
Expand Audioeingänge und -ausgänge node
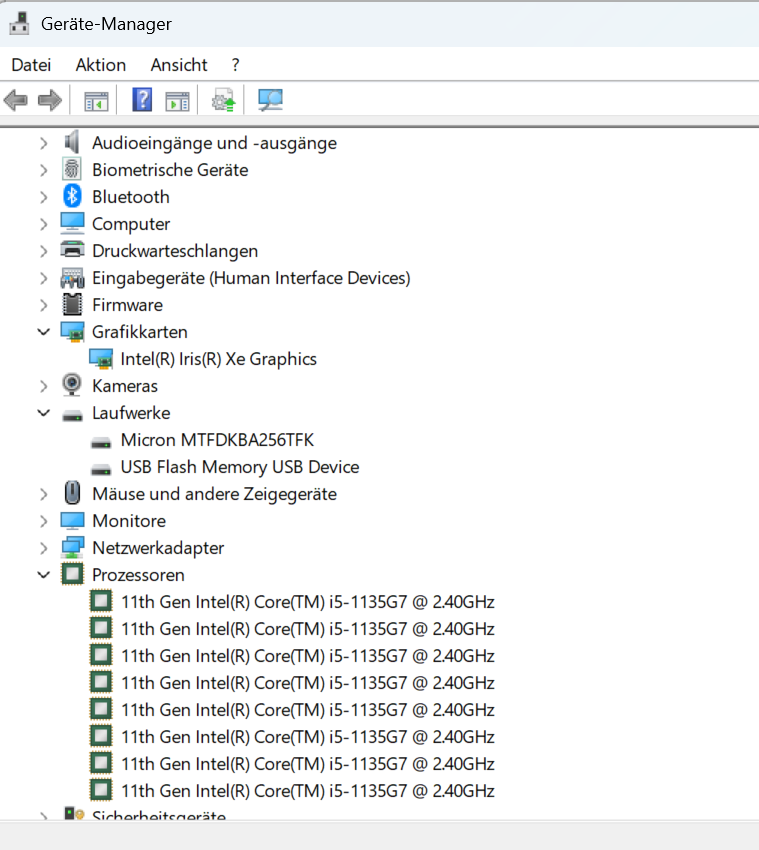tap(44, 143)
